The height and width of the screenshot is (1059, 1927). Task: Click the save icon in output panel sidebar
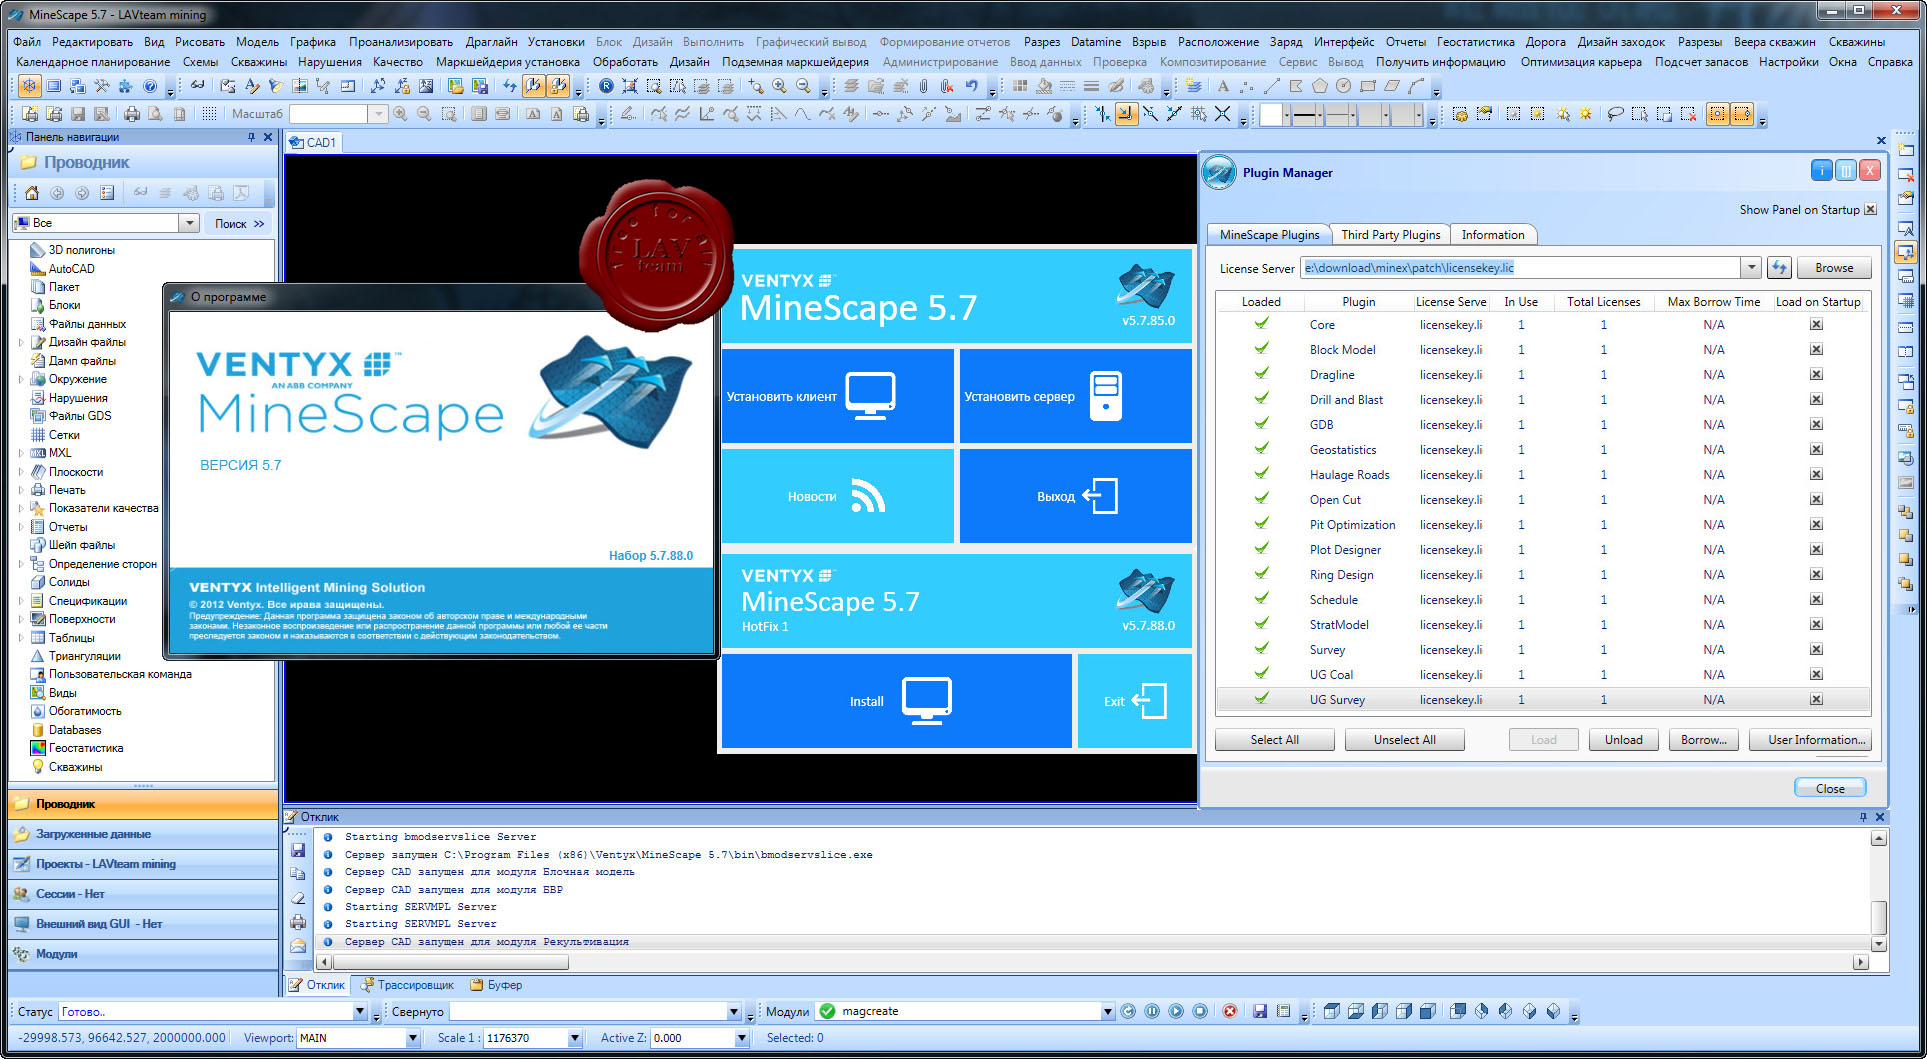tap(298, 850)
